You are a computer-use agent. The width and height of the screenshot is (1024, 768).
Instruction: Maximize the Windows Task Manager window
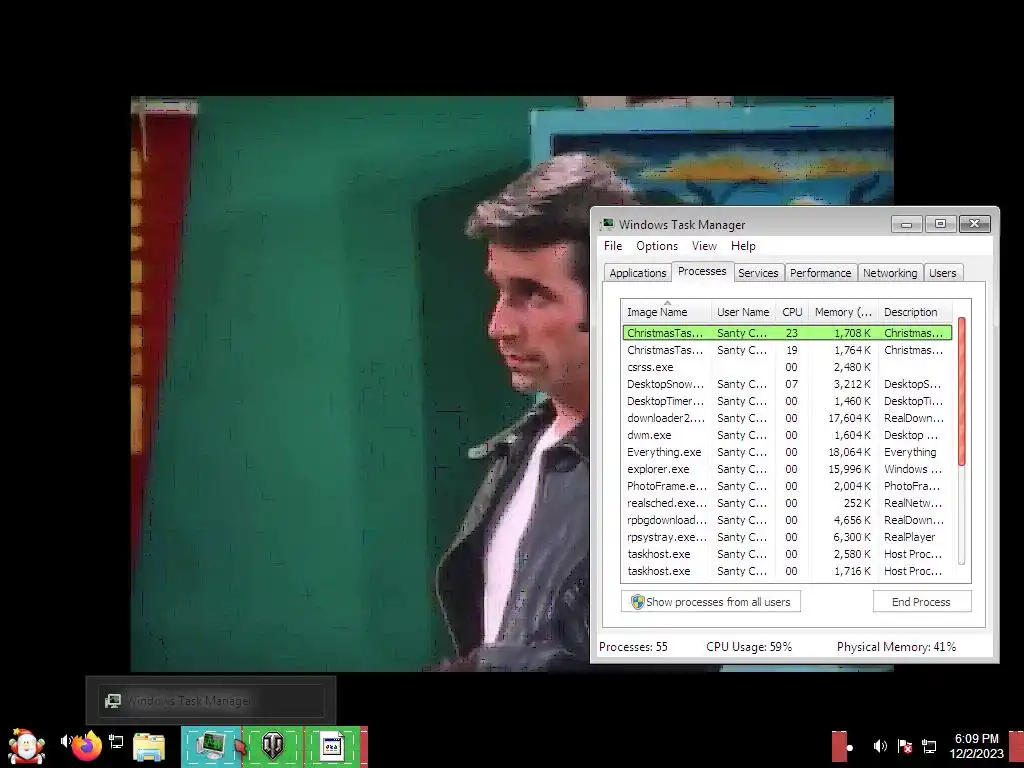tap(940, 224)
